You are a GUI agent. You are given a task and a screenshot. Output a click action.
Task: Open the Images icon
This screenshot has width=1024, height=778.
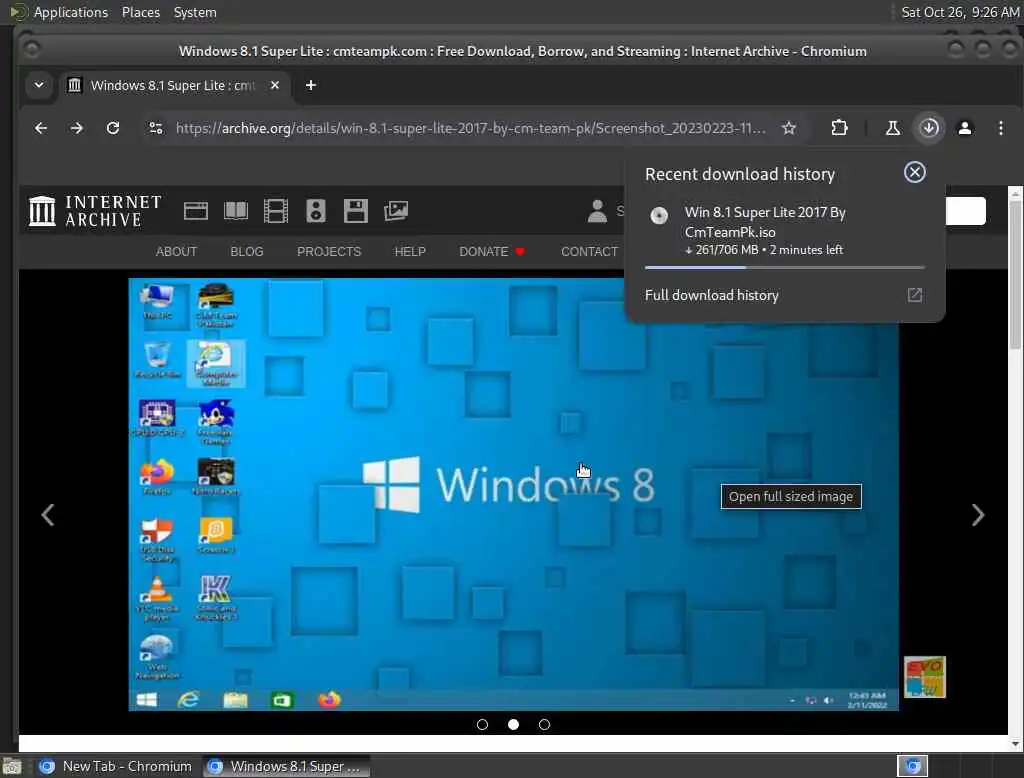(x=396, y=211)
